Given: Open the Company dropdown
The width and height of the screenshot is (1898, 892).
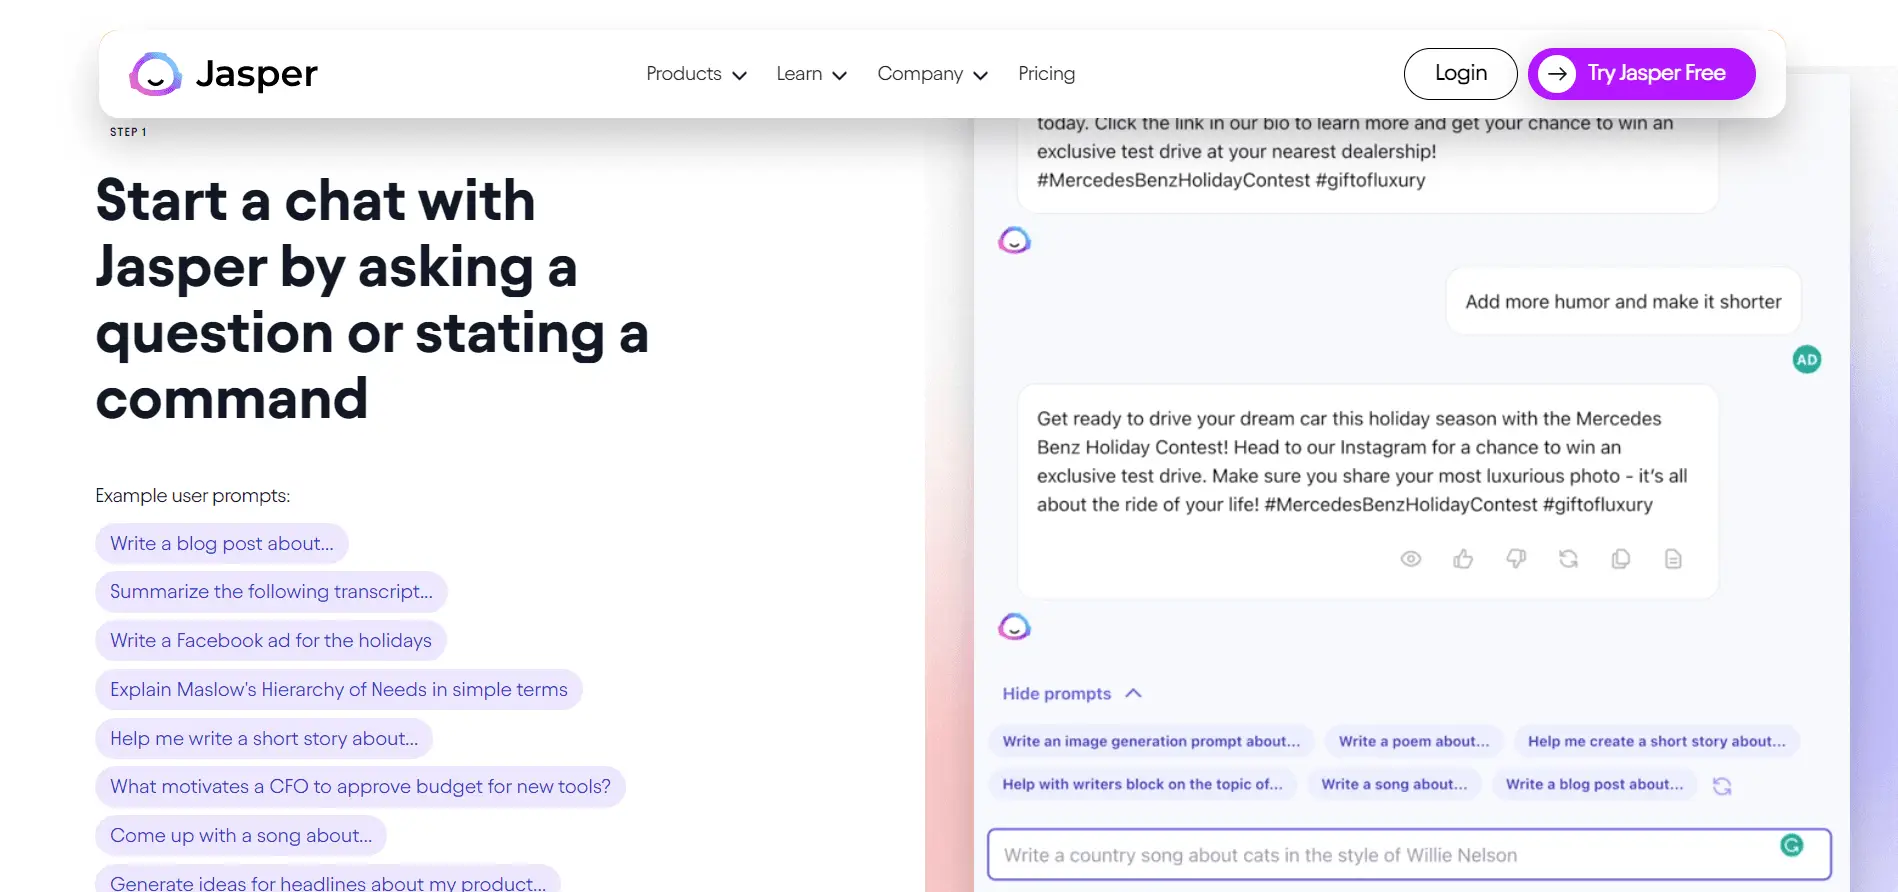Looking at the screenshot, I should click(932, 74).
